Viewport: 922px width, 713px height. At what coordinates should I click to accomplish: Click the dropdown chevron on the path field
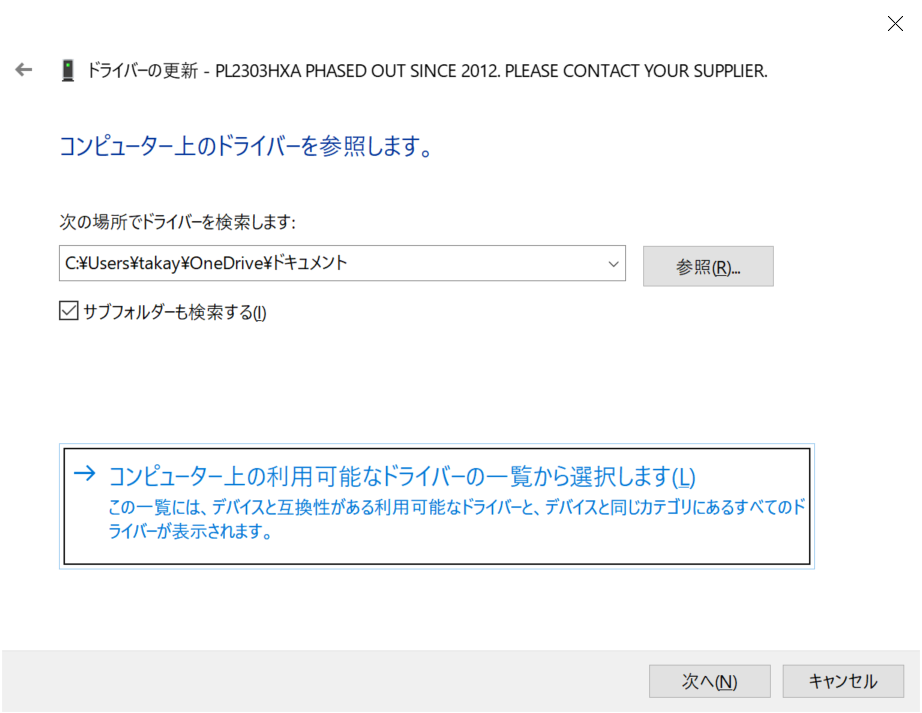613,263
